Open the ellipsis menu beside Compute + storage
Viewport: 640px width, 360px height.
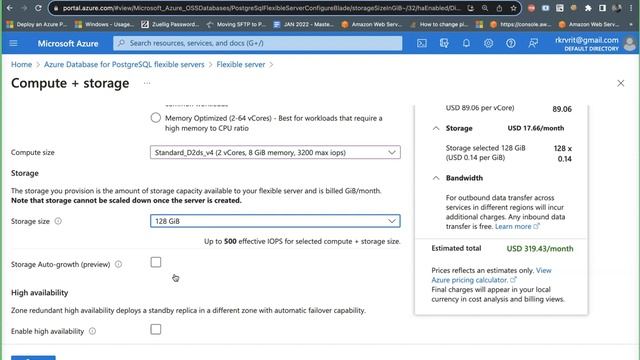pos(147,83)
